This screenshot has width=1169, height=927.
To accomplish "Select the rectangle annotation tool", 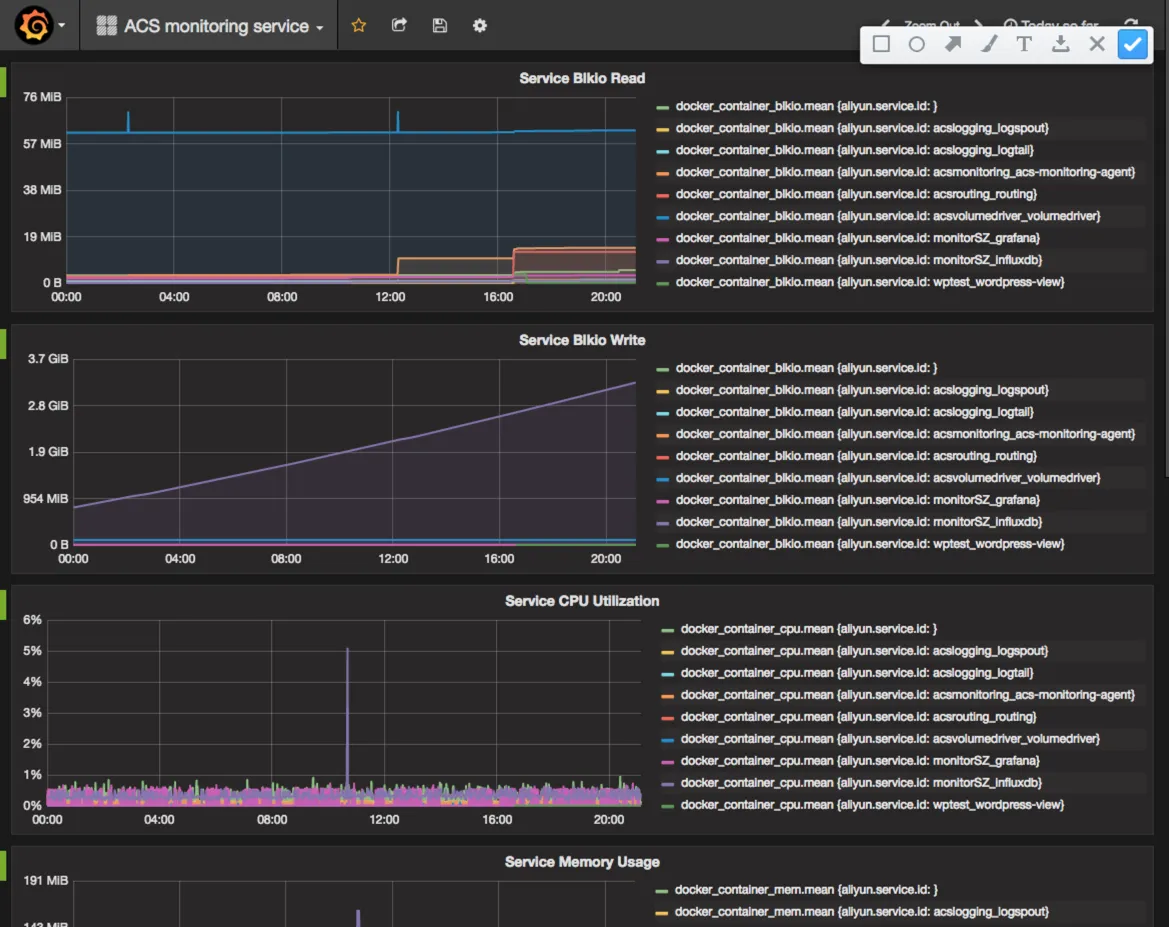I will tap(881, 44).
